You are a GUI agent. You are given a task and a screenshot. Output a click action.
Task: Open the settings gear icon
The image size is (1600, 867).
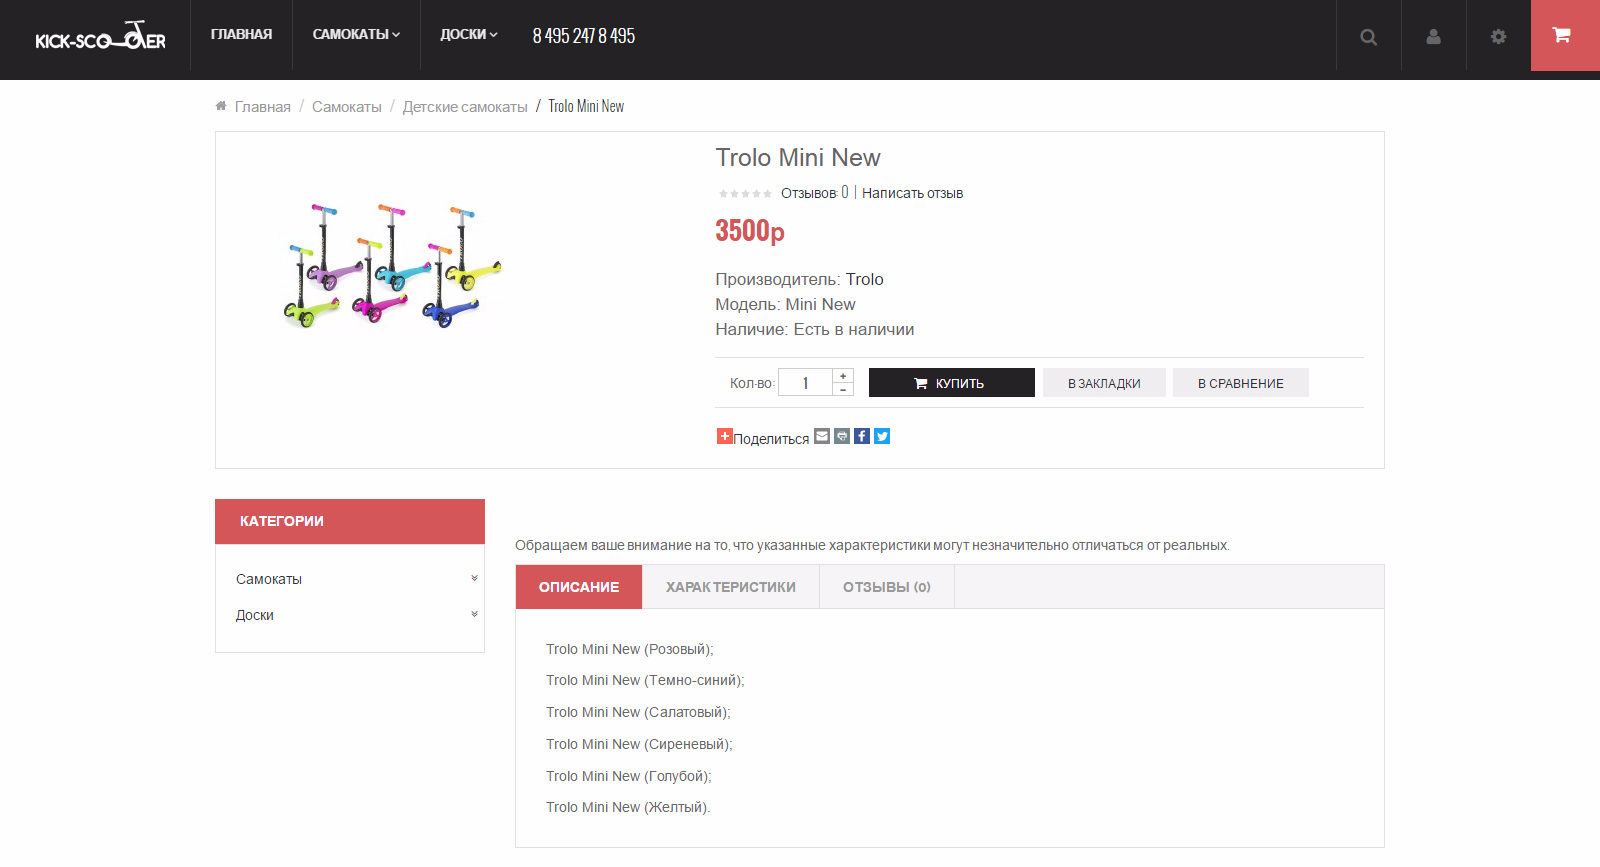click(1498, 37)
